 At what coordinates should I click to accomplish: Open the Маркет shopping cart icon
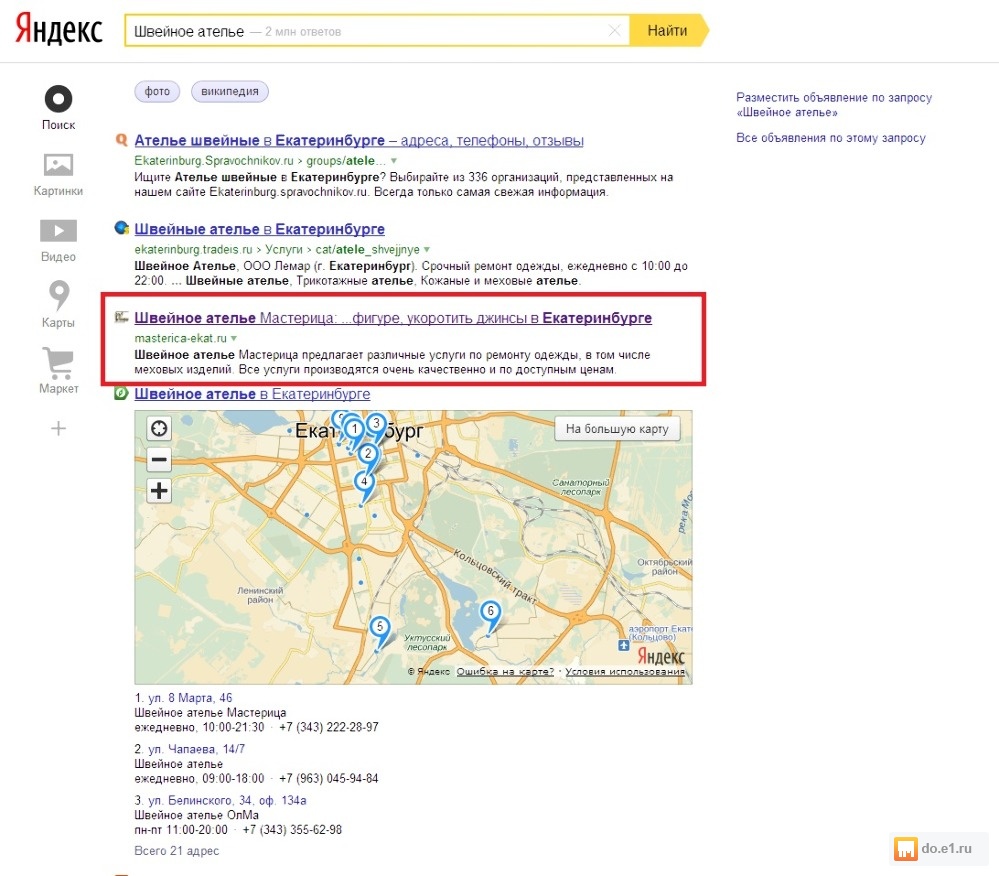[x=58, y=363]
